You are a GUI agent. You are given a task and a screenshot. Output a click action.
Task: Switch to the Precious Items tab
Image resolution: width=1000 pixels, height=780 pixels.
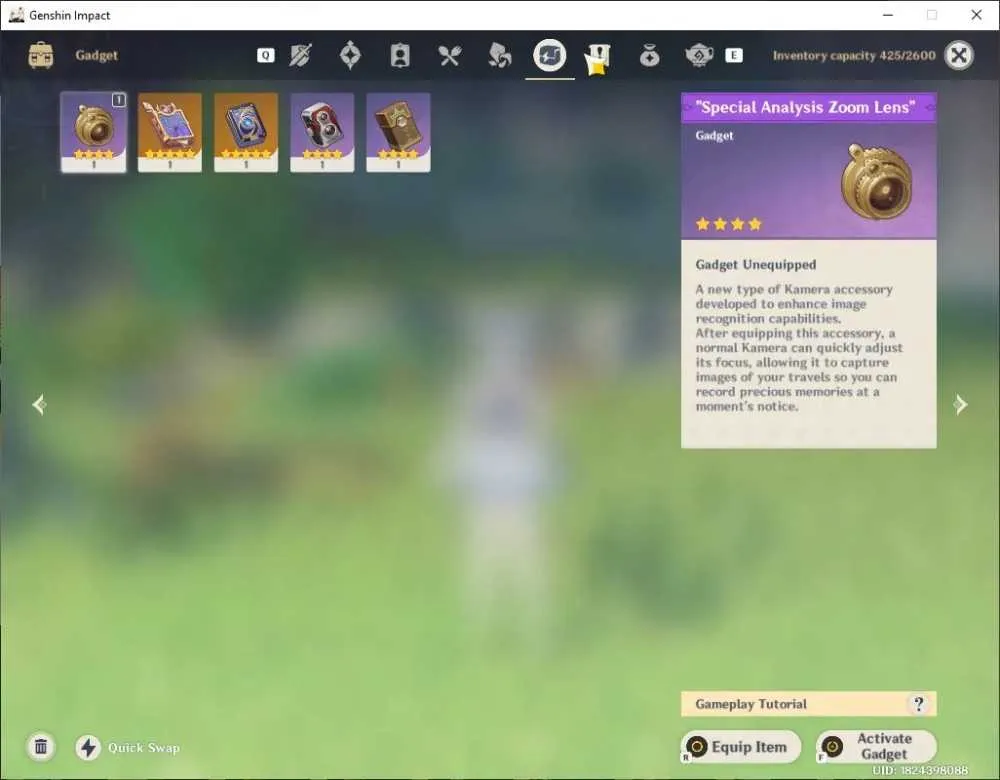pos(649,56)
